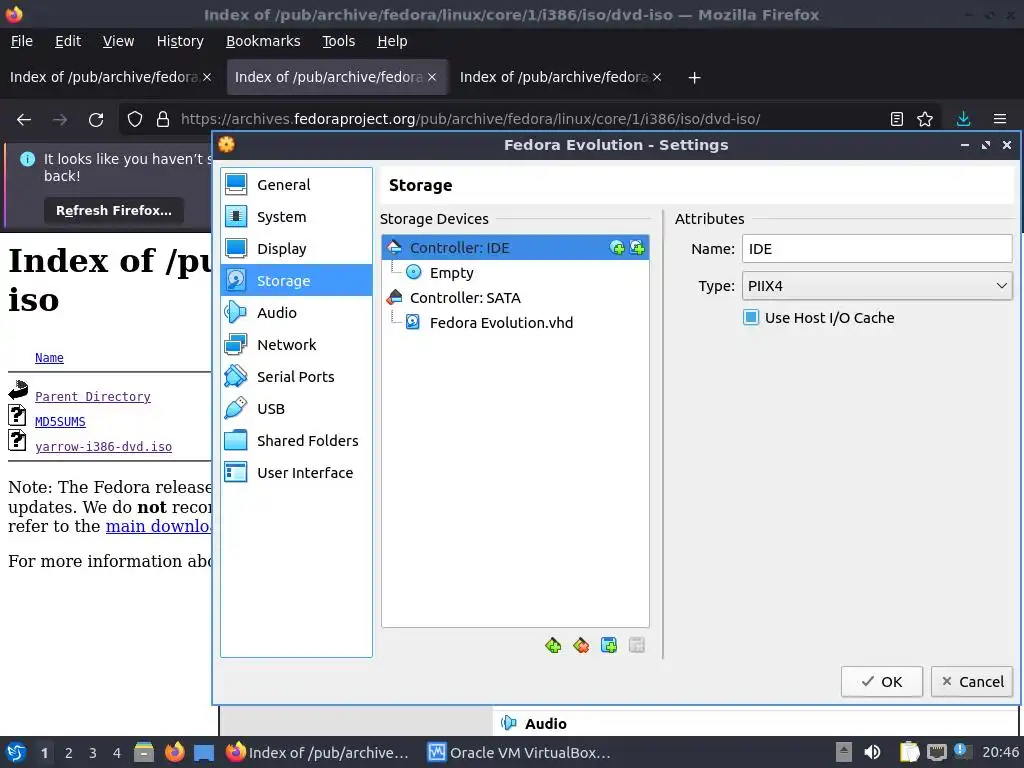Open Network settings category
Image resolution: width=1024 pixels, height=768 pixels.
click(x=296, y=345)
